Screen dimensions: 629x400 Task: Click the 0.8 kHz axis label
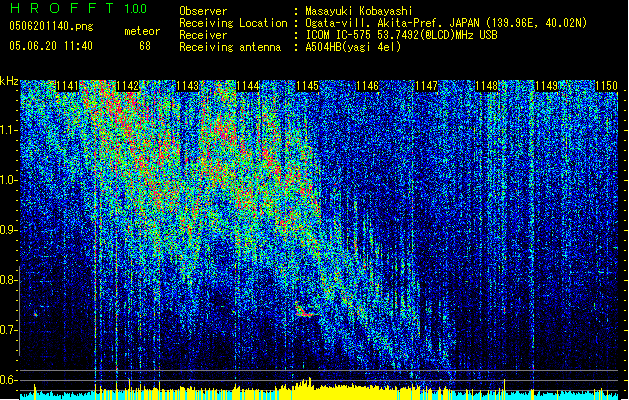8,280
